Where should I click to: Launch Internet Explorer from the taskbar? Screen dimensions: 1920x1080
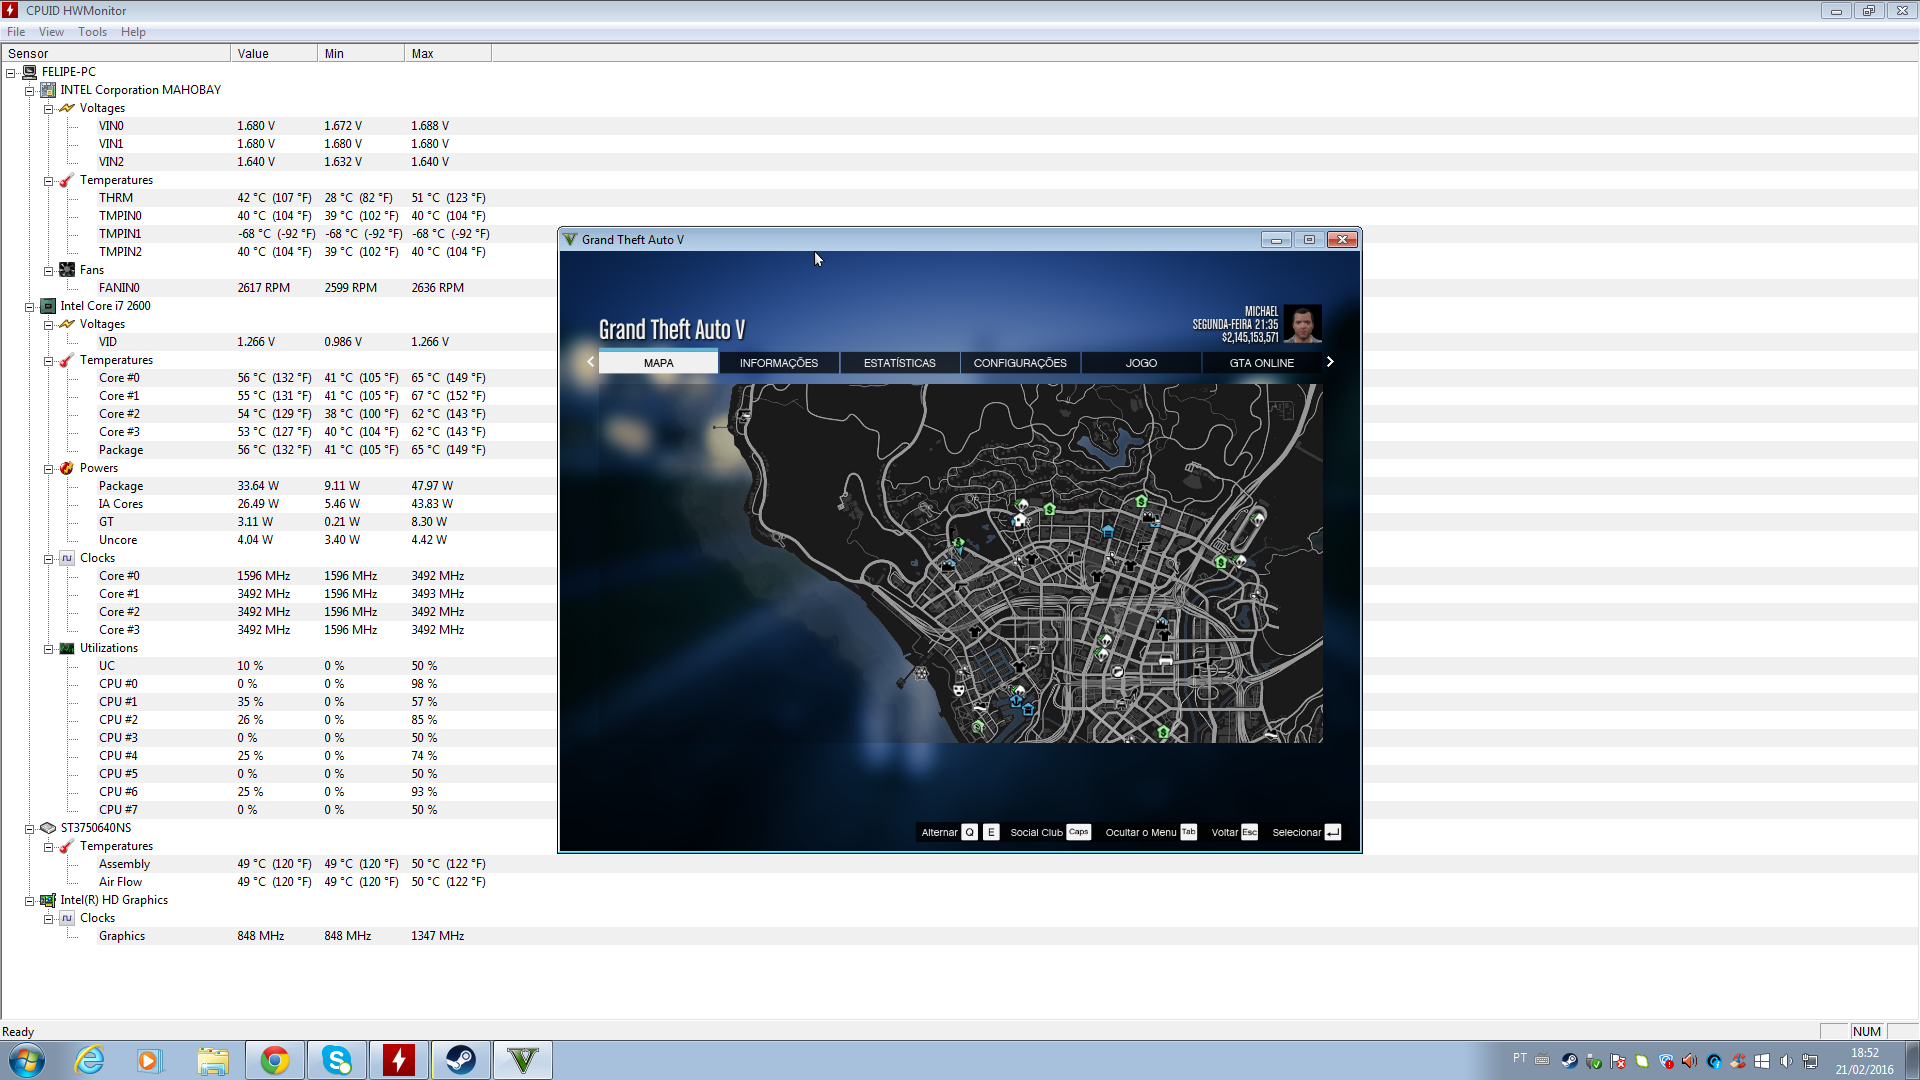[90, 1060]
